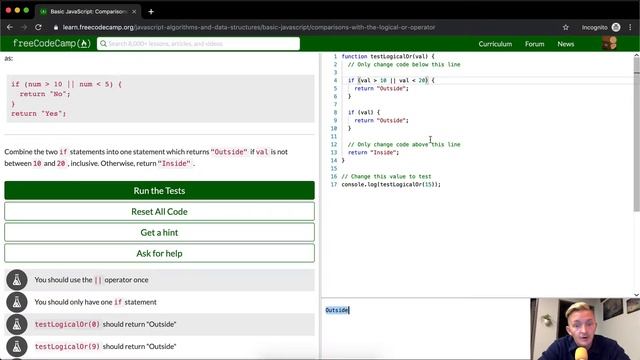Open the Forum nav link
This screenshot has width=640, height=360.
coord(534,44)
